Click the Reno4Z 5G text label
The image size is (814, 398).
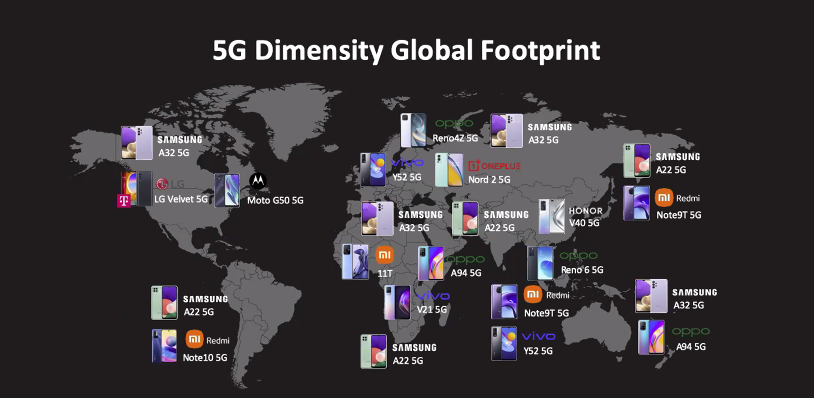pos(455,139)
